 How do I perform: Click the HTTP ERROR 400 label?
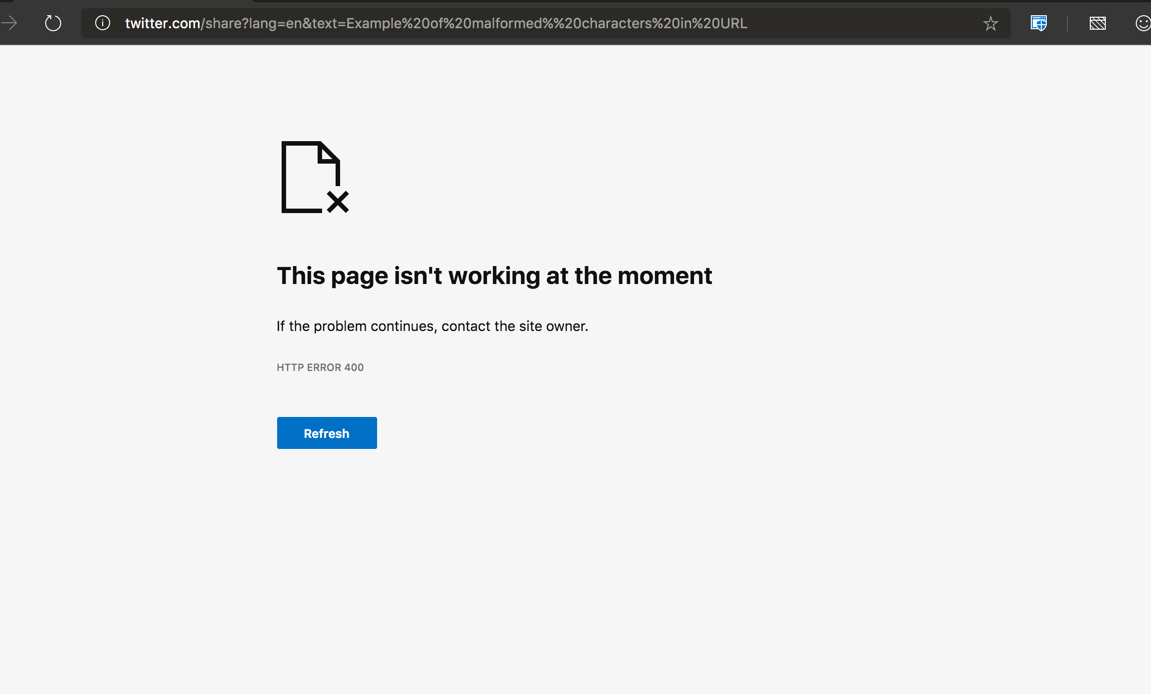click(320, 367)
